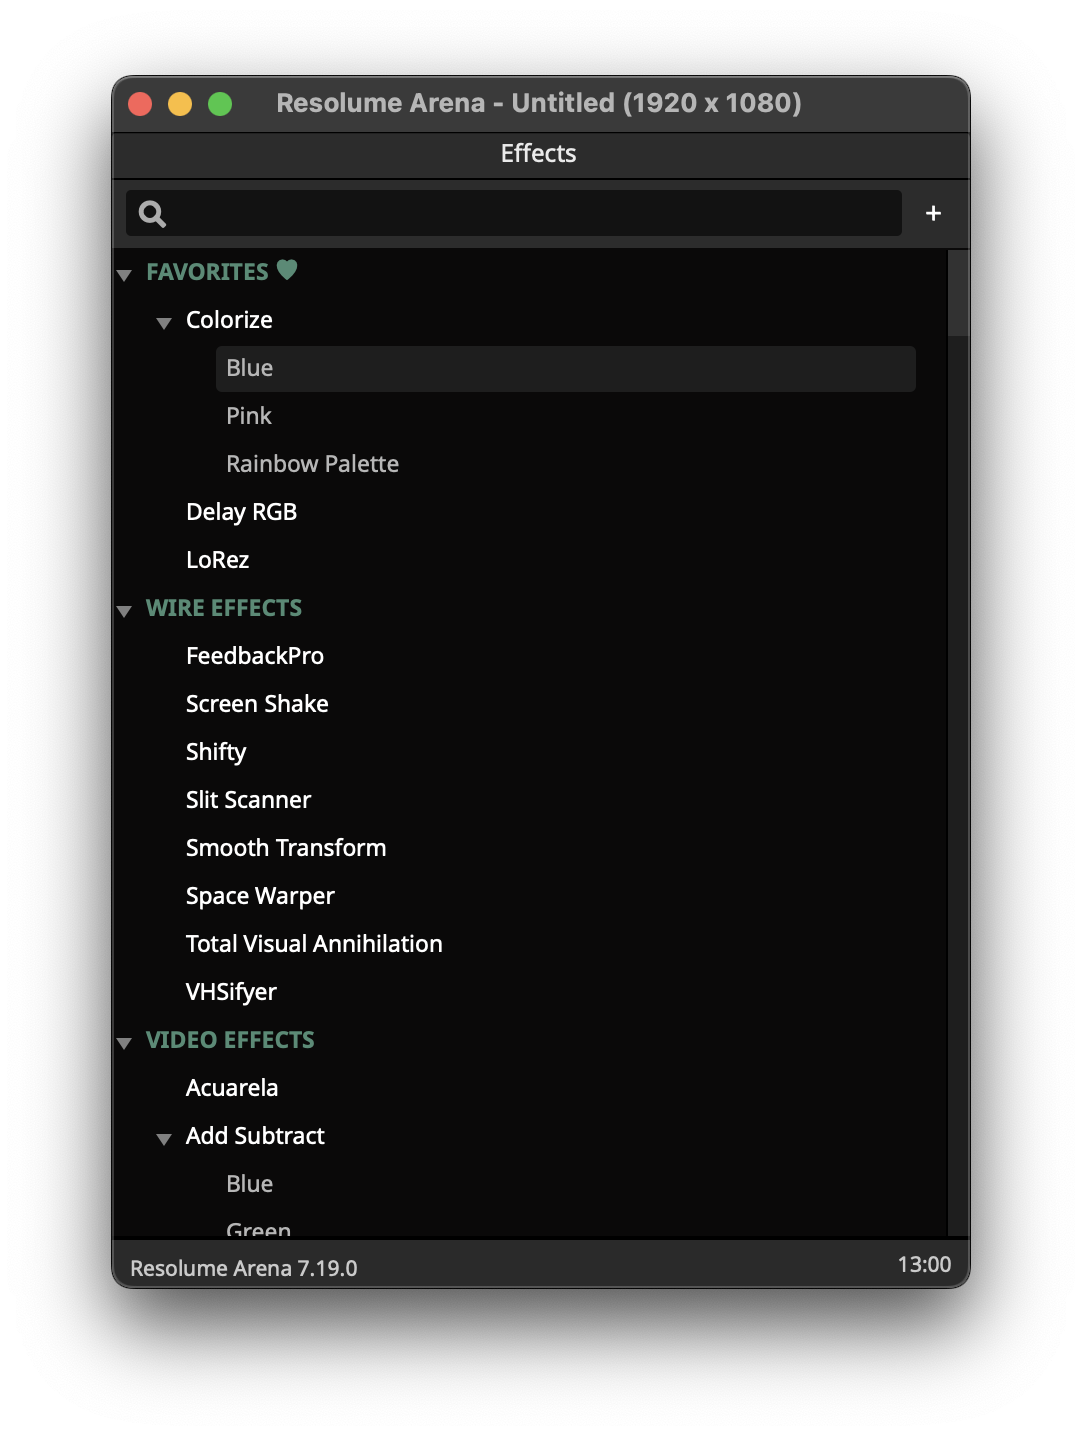Select the Blue preset under Colorize
This screenshot has height=1436, width=1082.
pos(250,368)
